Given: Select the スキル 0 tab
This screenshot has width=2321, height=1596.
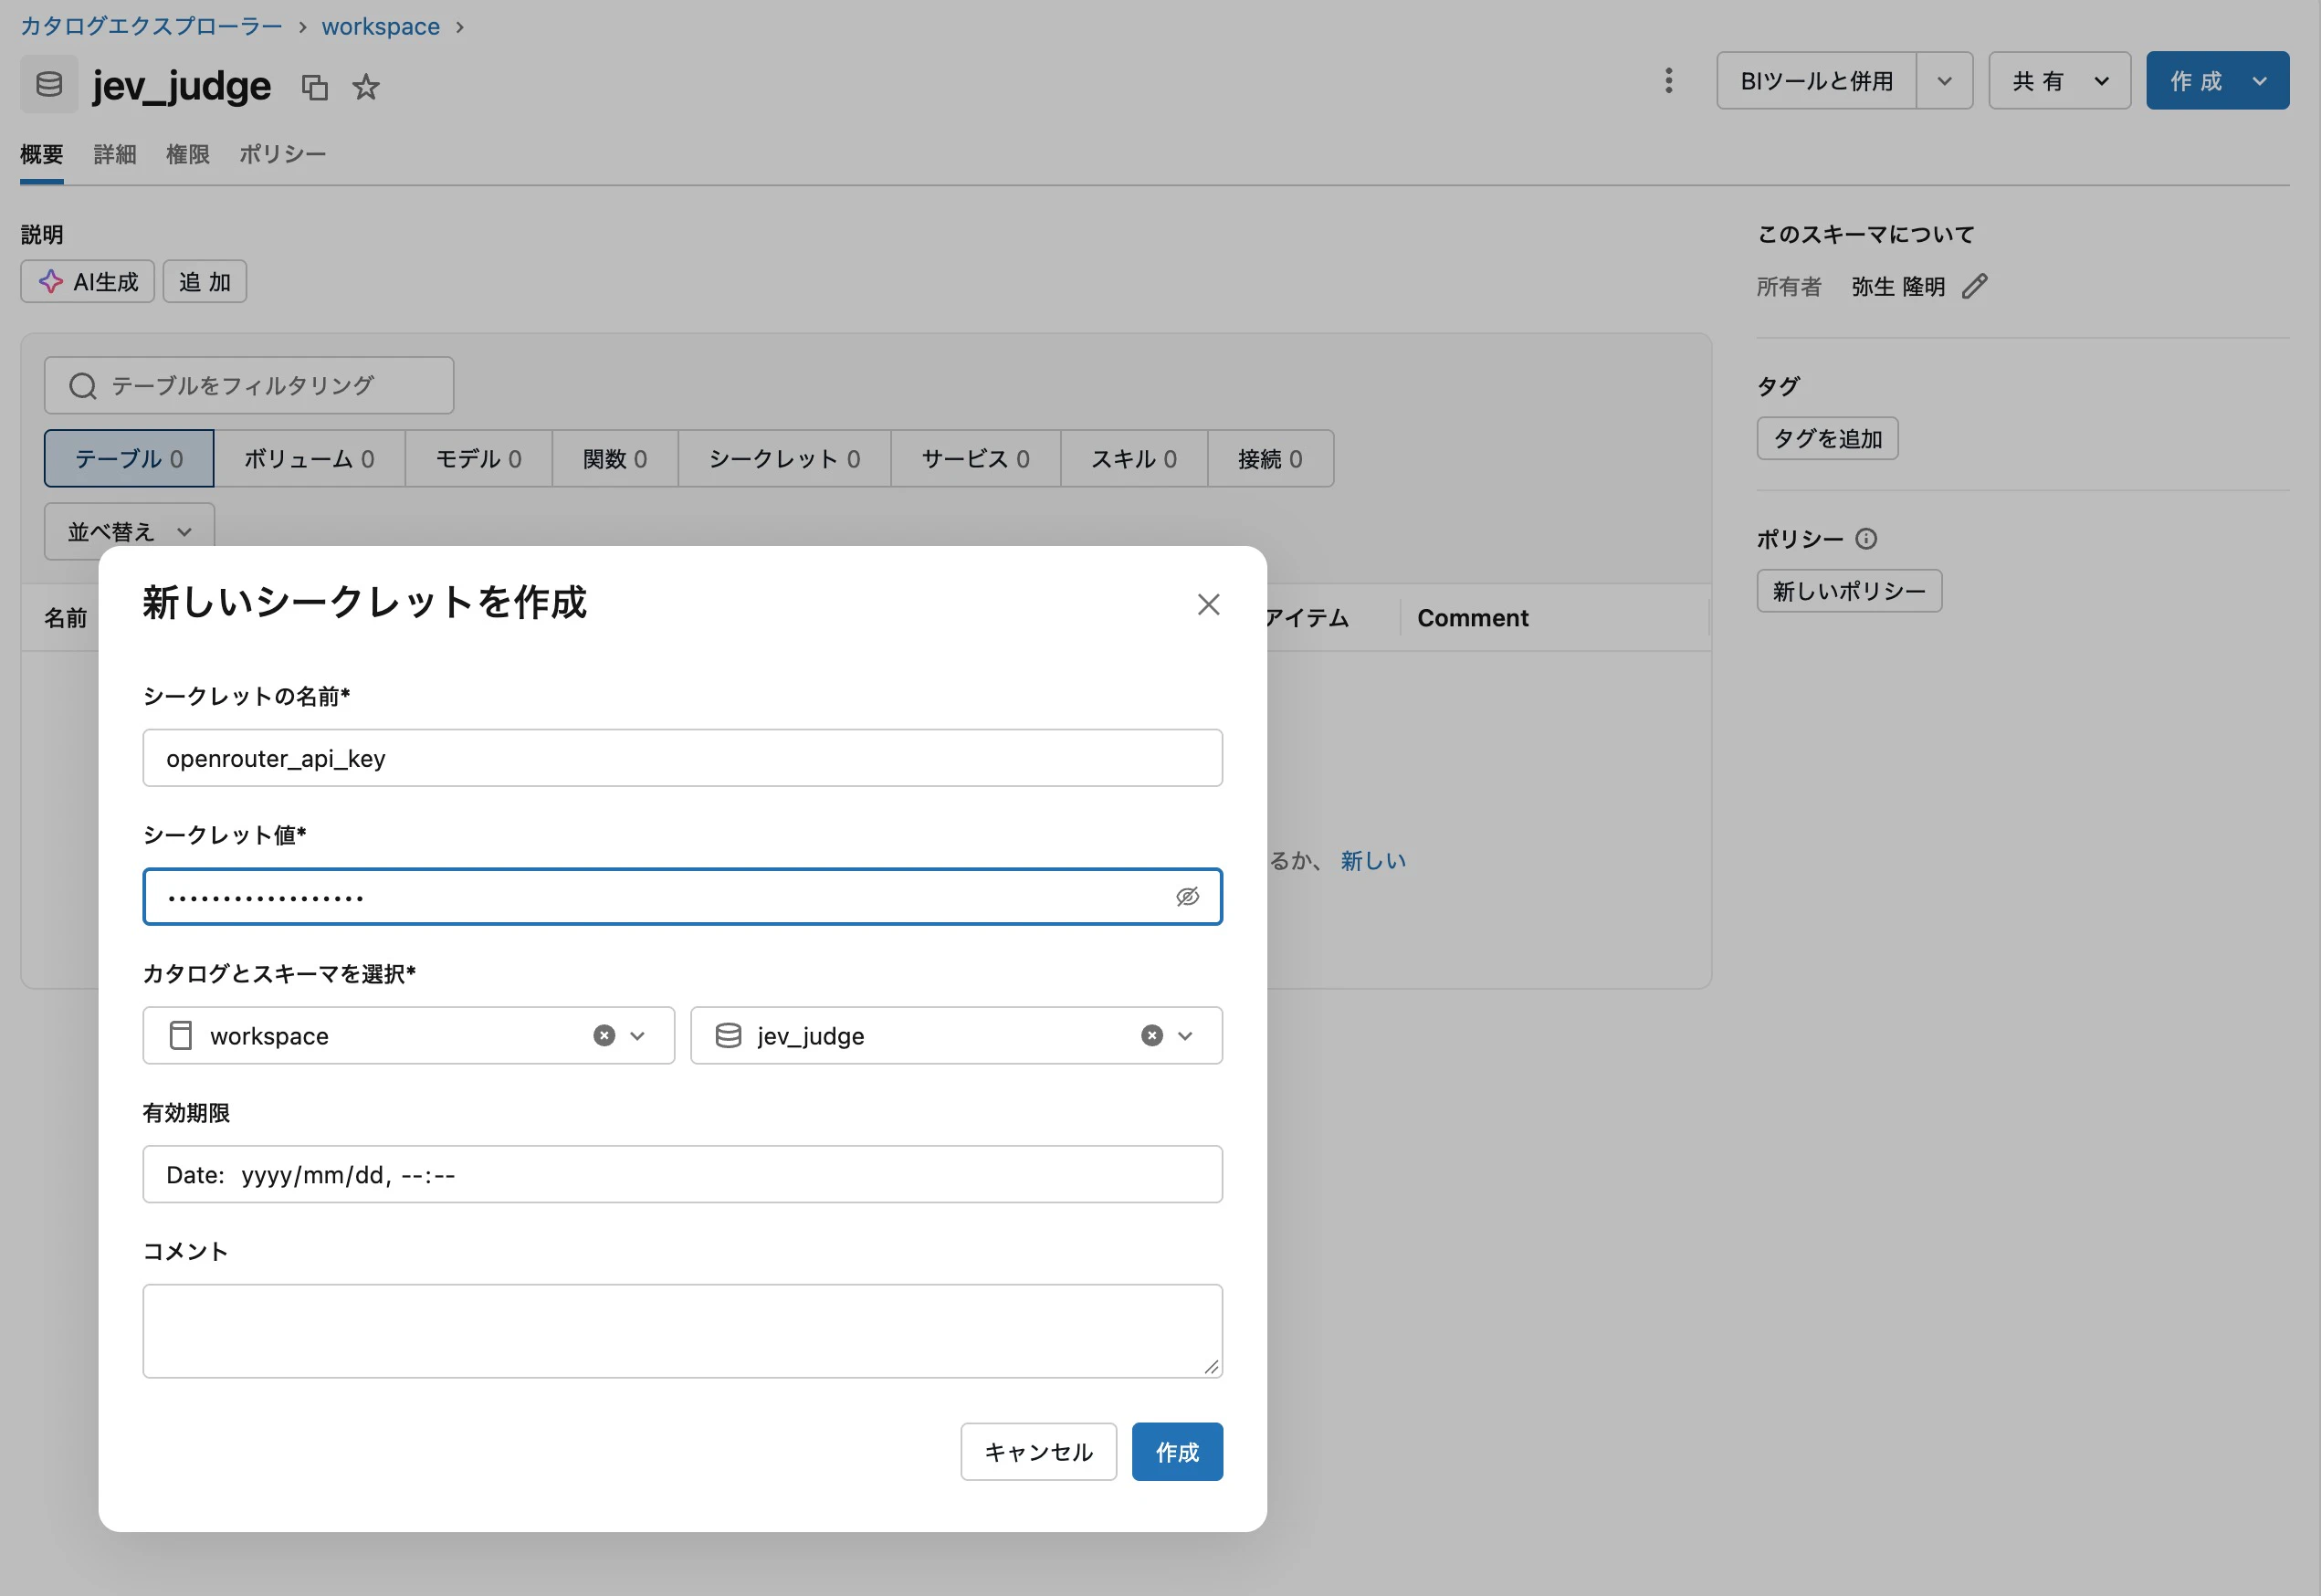Looking at the screenshot, I should [1134, 459].
